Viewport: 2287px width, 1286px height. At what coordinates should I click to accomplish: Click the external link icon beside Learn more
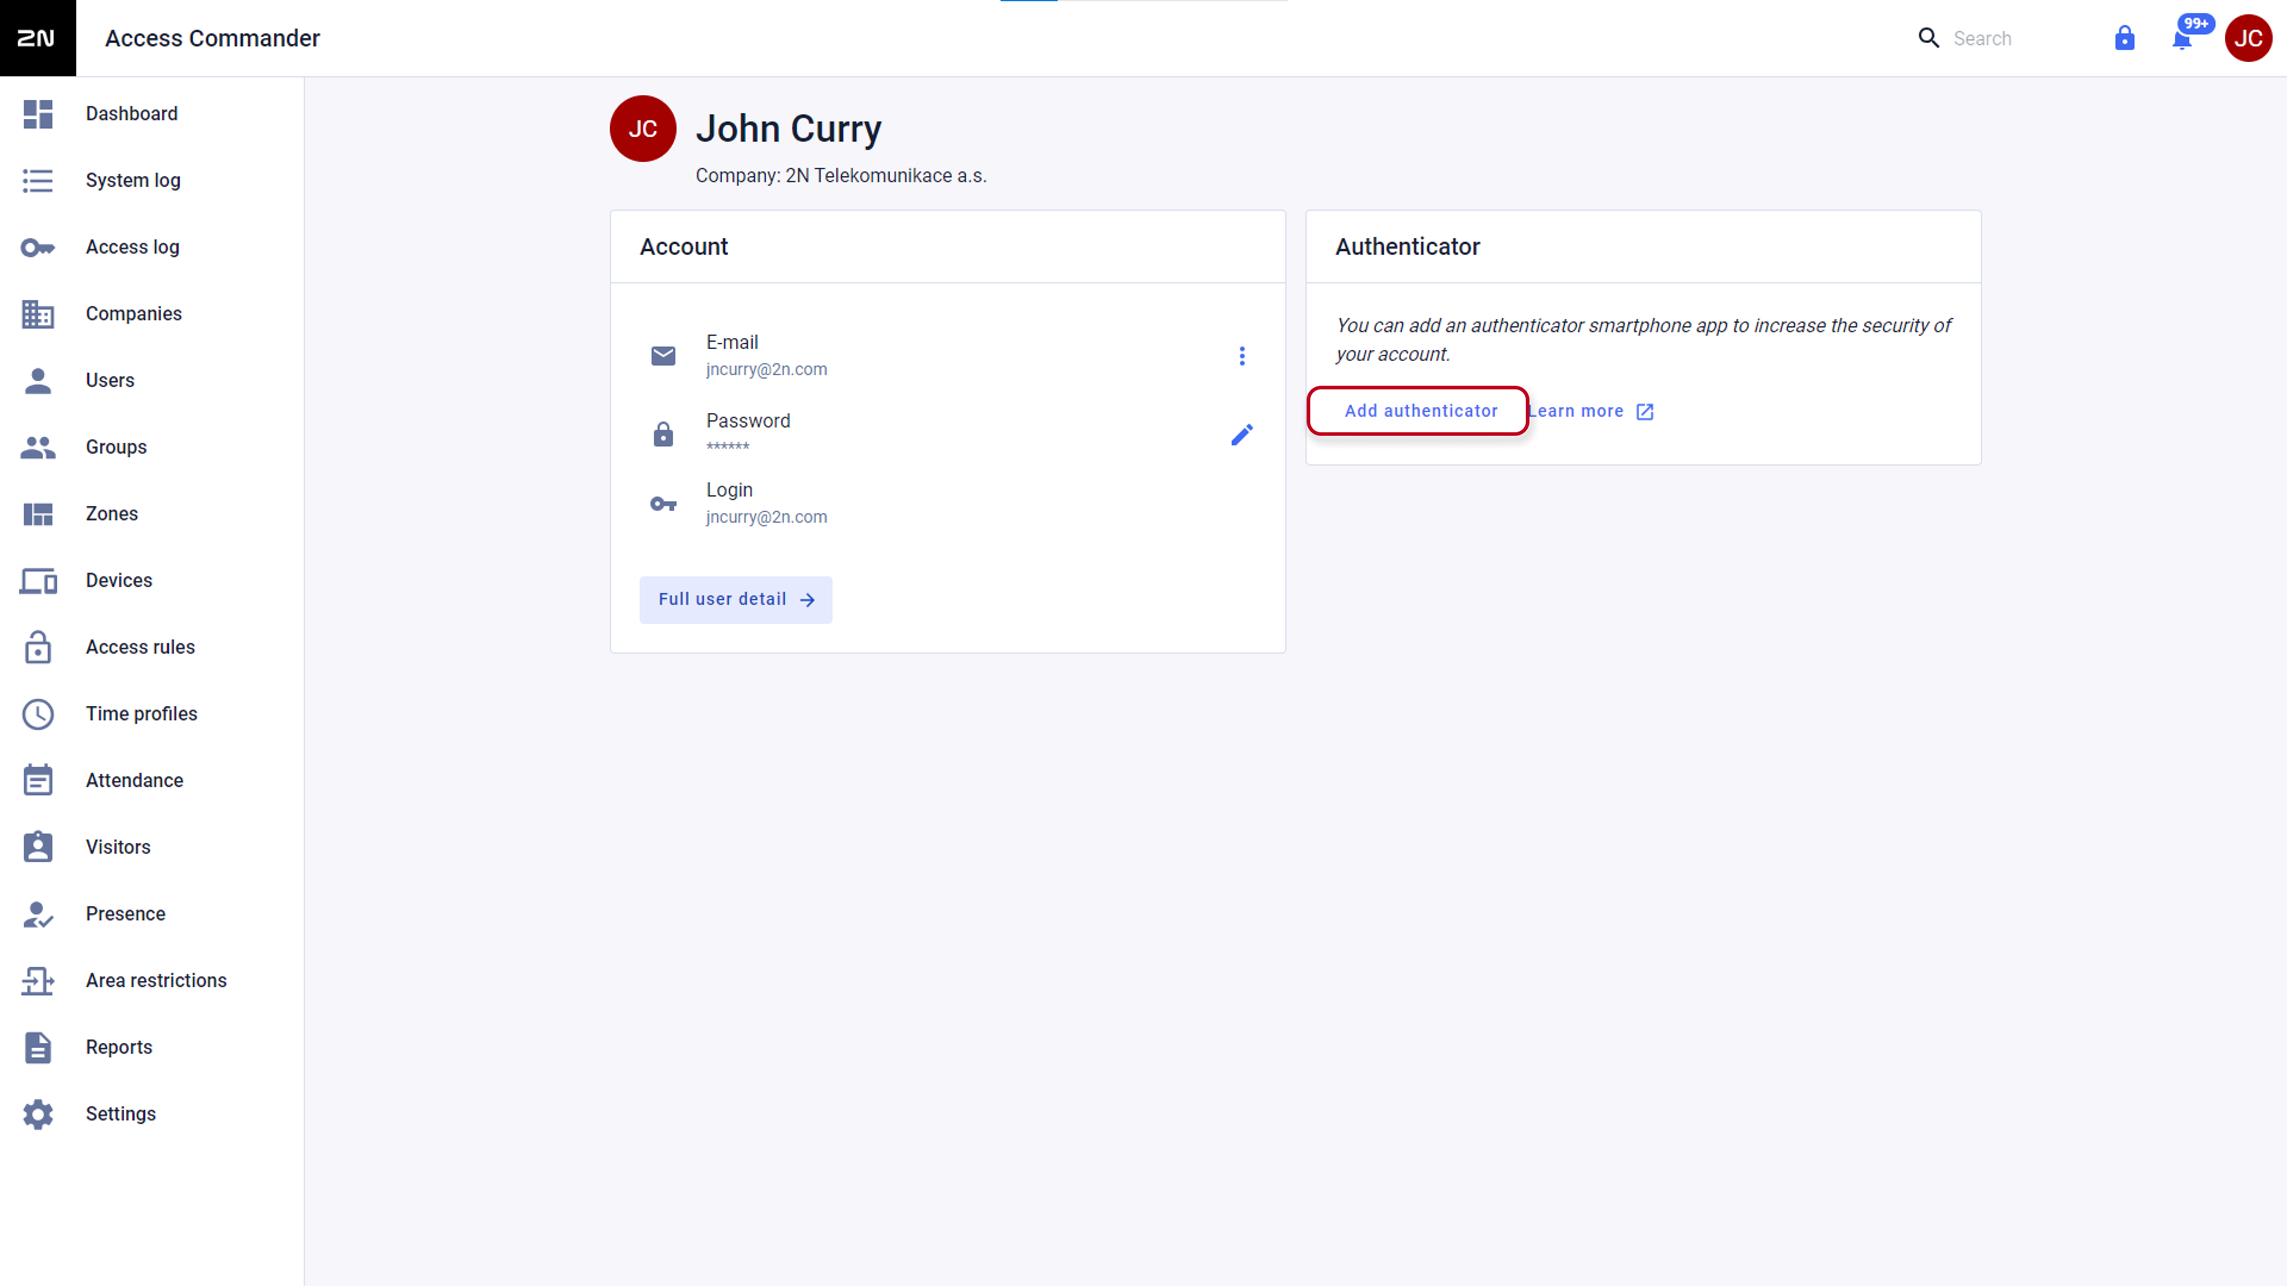click(x=1645, y=412)
